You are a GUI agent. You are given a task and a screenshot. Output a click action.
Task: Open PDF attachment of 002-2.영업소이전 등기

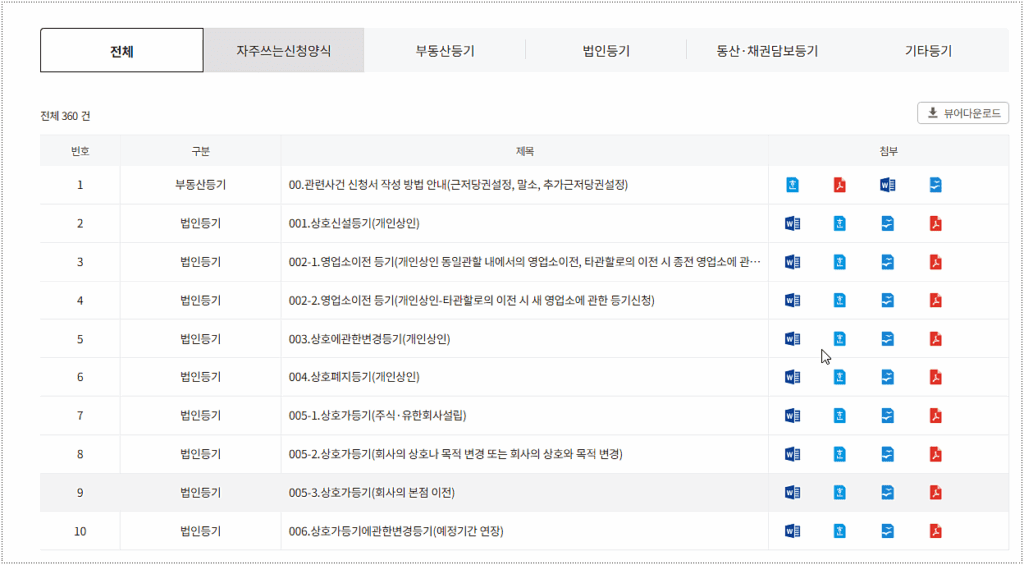[x=936, y=300]
